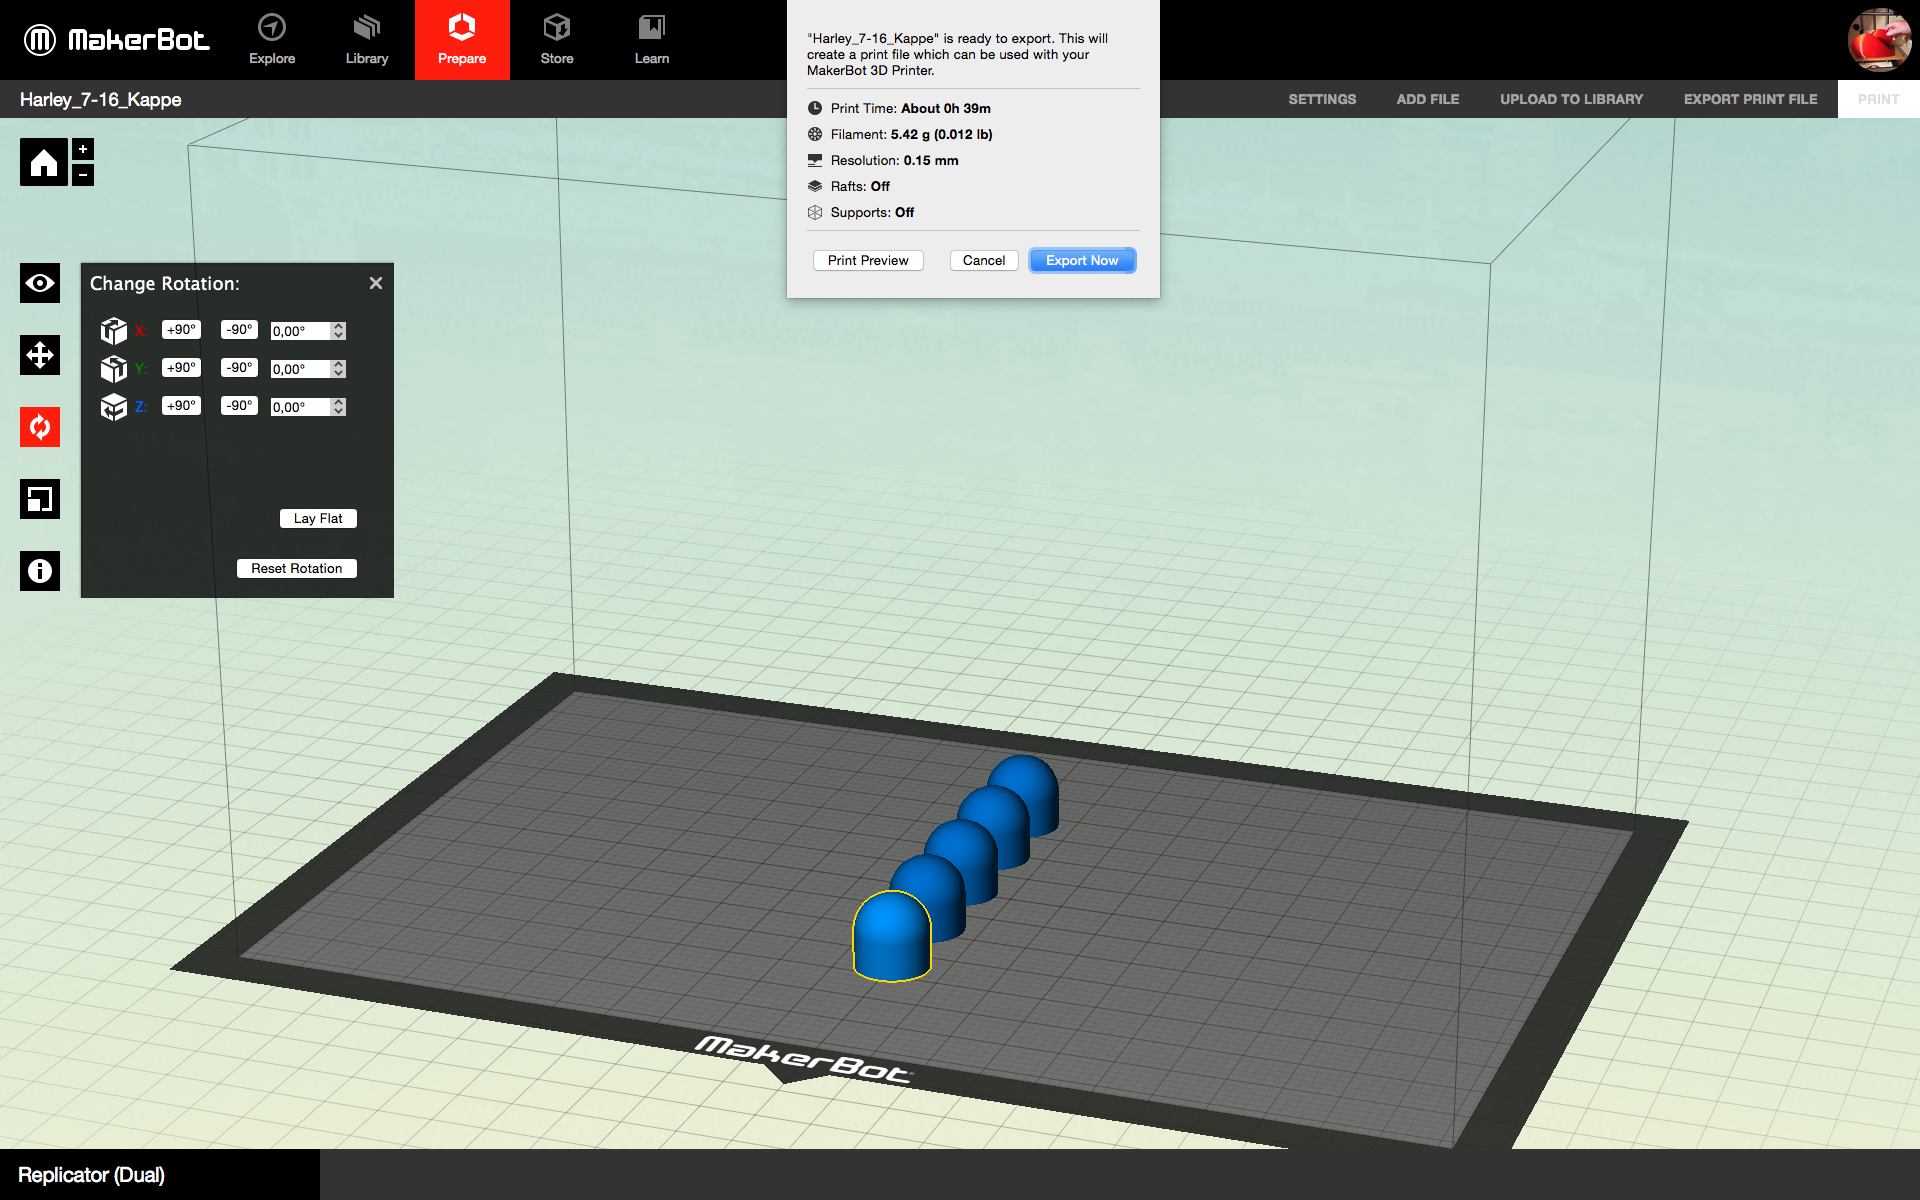
Task: Open Print Preview in export dialog
Action: 868,260
